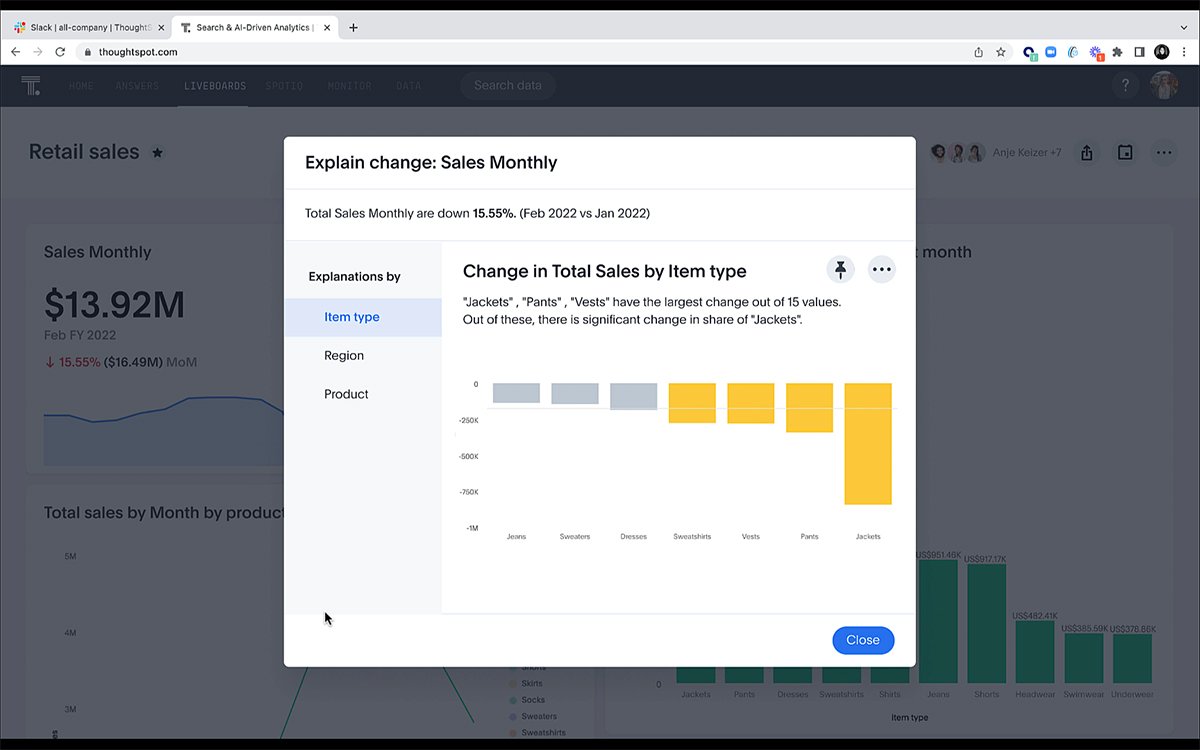Open the liveboard's ellipsis options menu
Screen dimensions: 1200x750
coord(1163,152)
